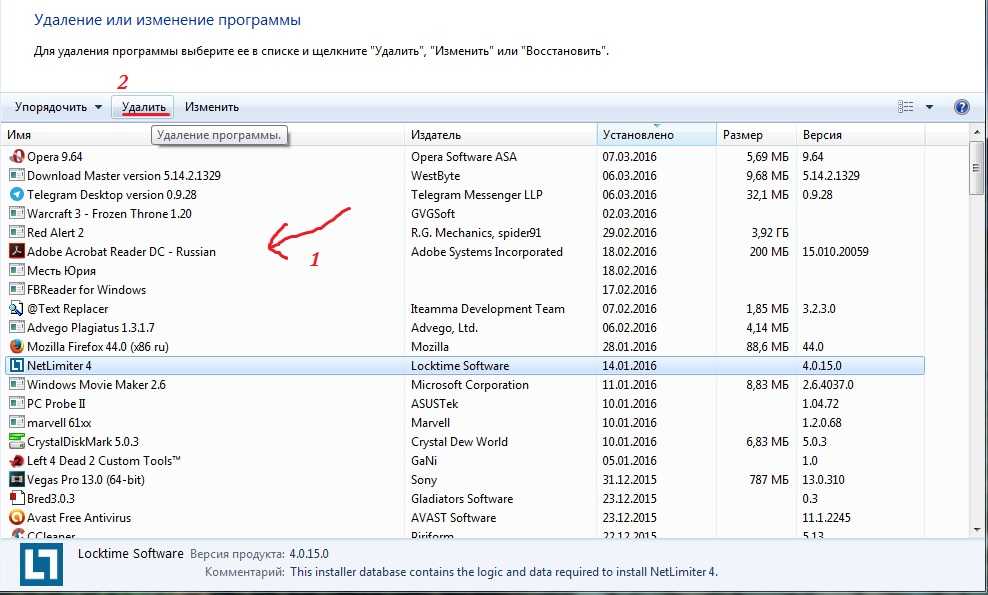The height and width of the screenshot is (595, 988).
Task: Select Mozilla Firefox 44.0 (x86 ru) name
Action: pos(98,346)
